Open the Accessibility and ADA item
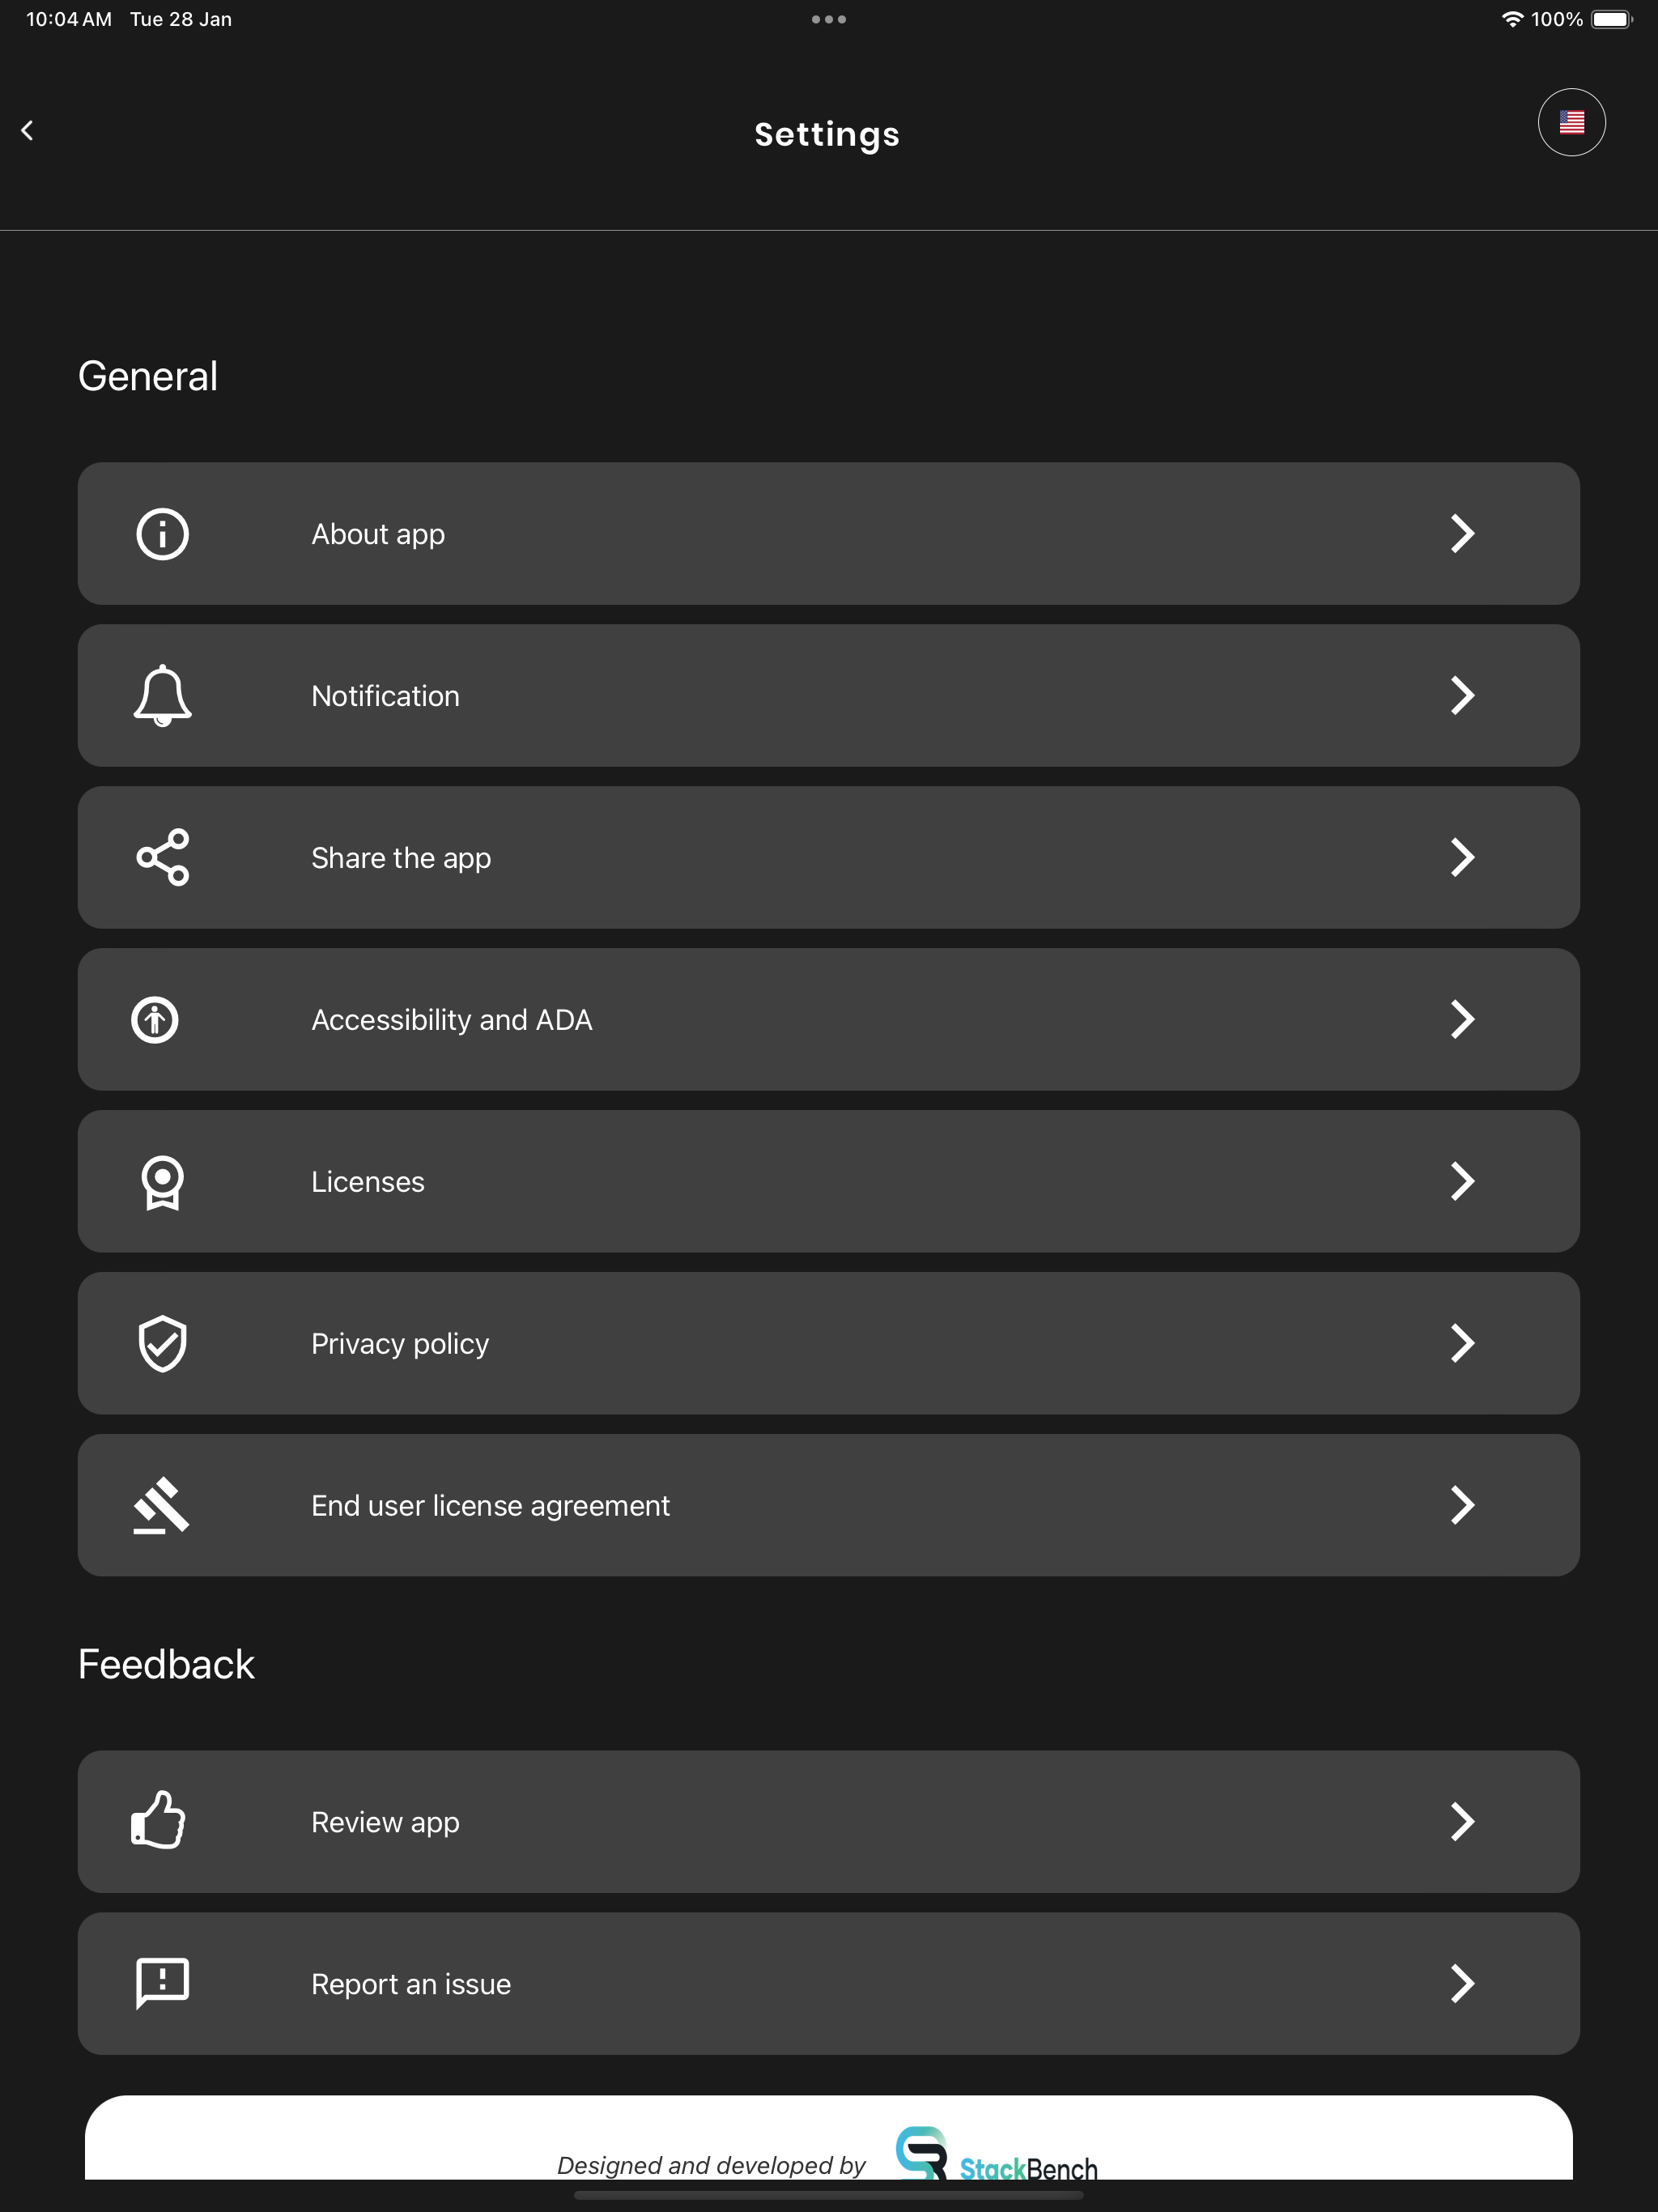Image resolution: width=1658 pixels, height=2212 pixels. point(829,1019)
